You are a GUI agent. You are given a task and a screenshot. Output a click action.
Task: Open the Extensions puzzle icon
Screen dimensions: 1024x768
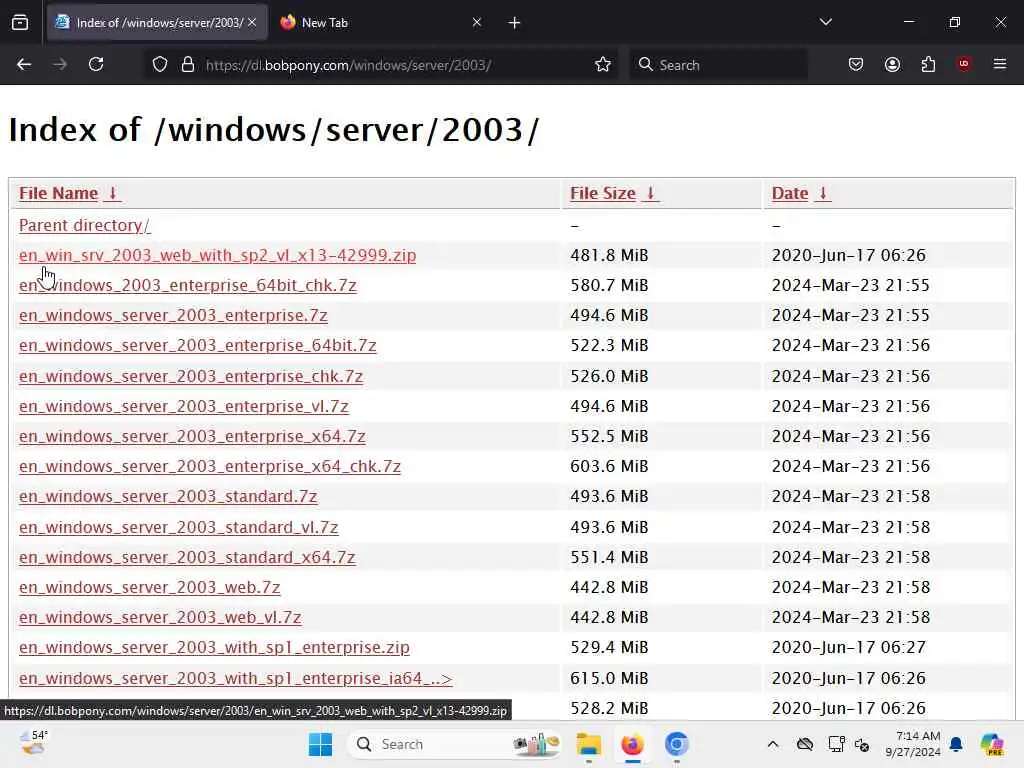[928, 64]
